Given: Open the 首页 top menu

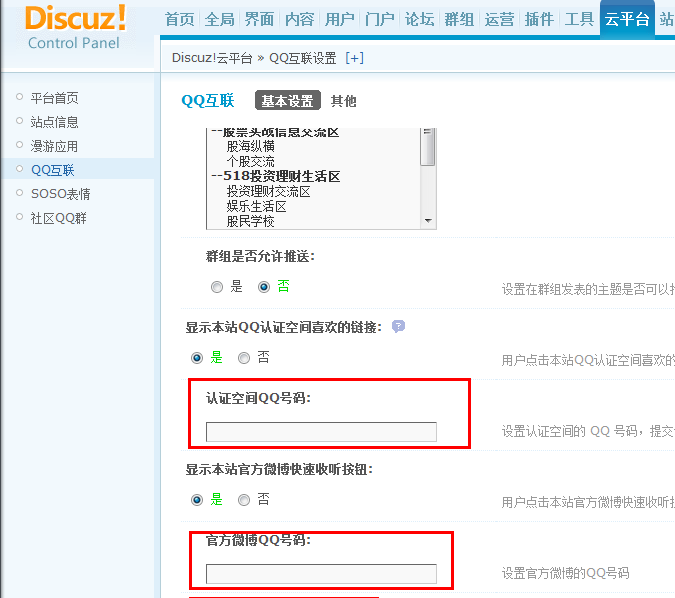Looking at the screenshot, I should pos(180,19).
